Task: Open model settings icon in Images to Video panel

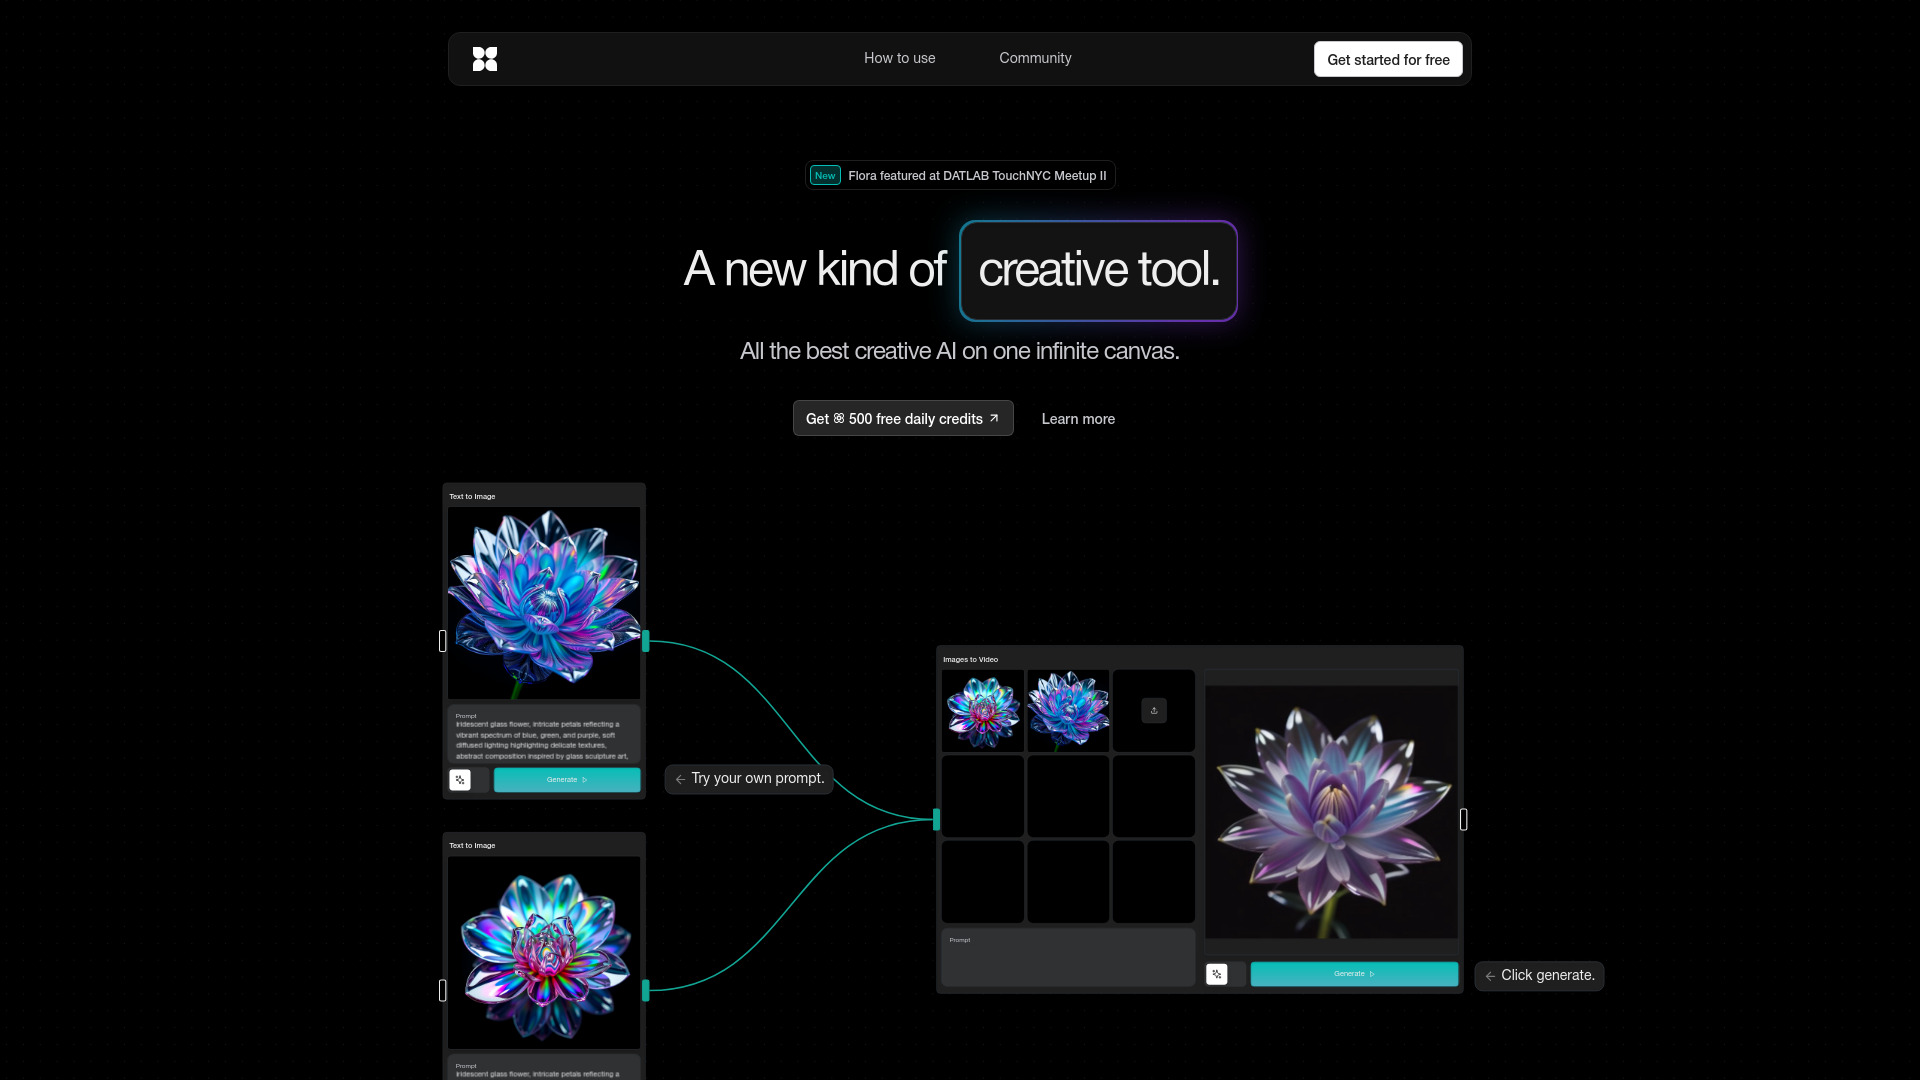Action: coord(1217,973)
